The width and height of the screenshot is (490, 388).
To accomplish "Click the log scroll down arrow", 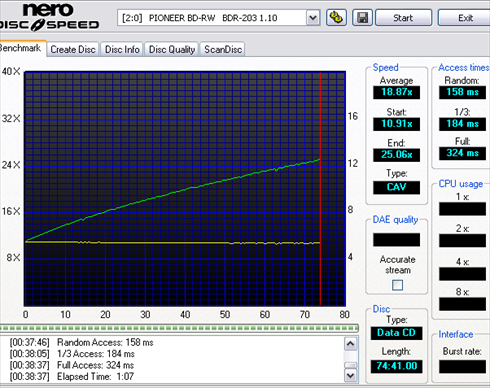I will [350, 376].
